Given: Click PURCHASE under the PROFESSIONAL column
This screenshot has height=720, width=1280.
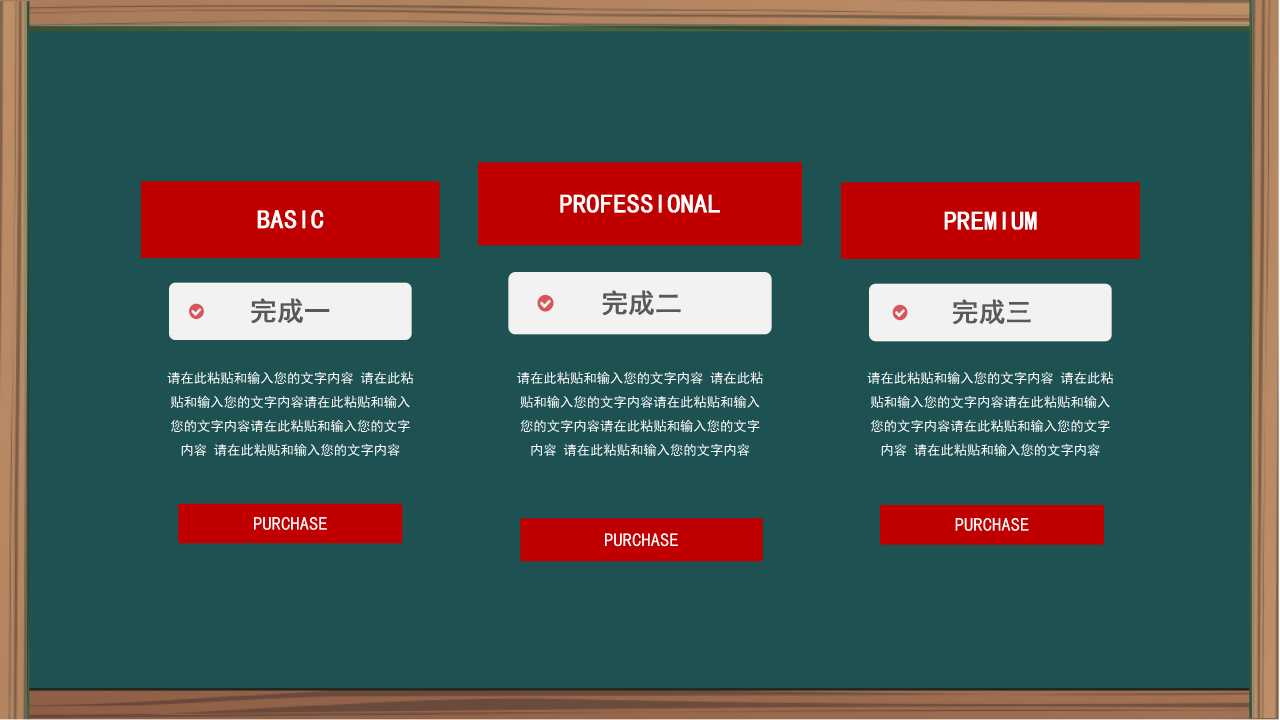Looking at the screenshot, I should coord(641,540).
